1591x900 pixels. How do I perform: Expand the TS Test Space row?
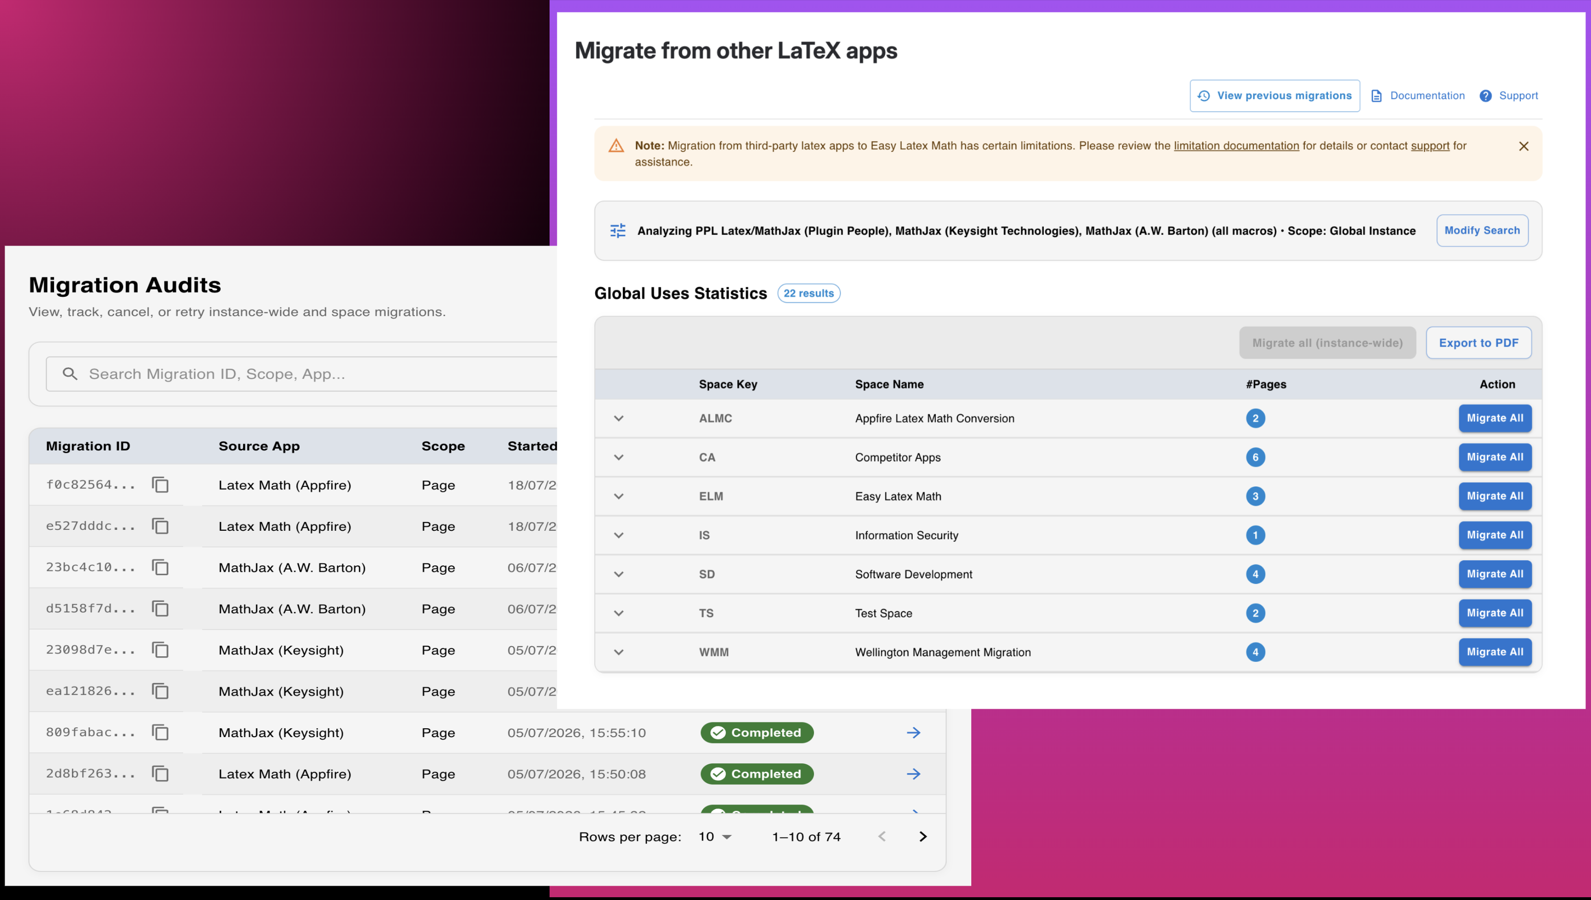pyautogui.click(x=619, y=614)
